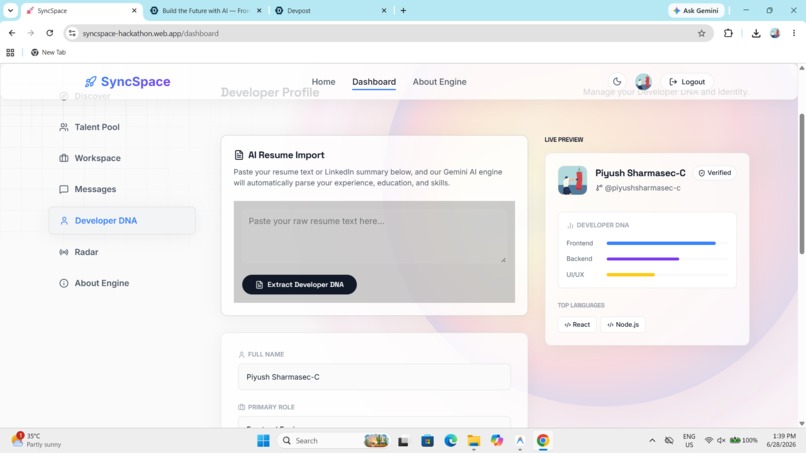Click the sidebar About Engine info icon

pyautogui.click(x=64, y=283)
